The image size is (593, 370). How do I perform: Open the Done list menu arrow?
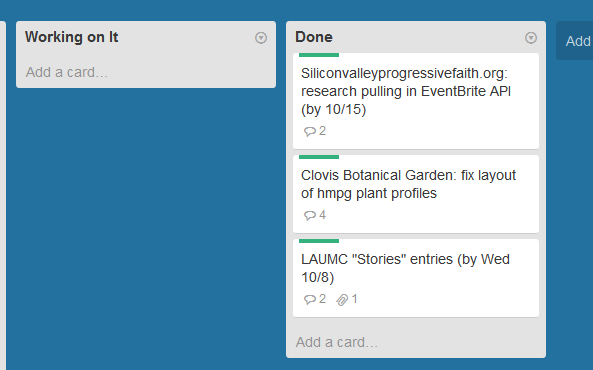coord(531,38)
